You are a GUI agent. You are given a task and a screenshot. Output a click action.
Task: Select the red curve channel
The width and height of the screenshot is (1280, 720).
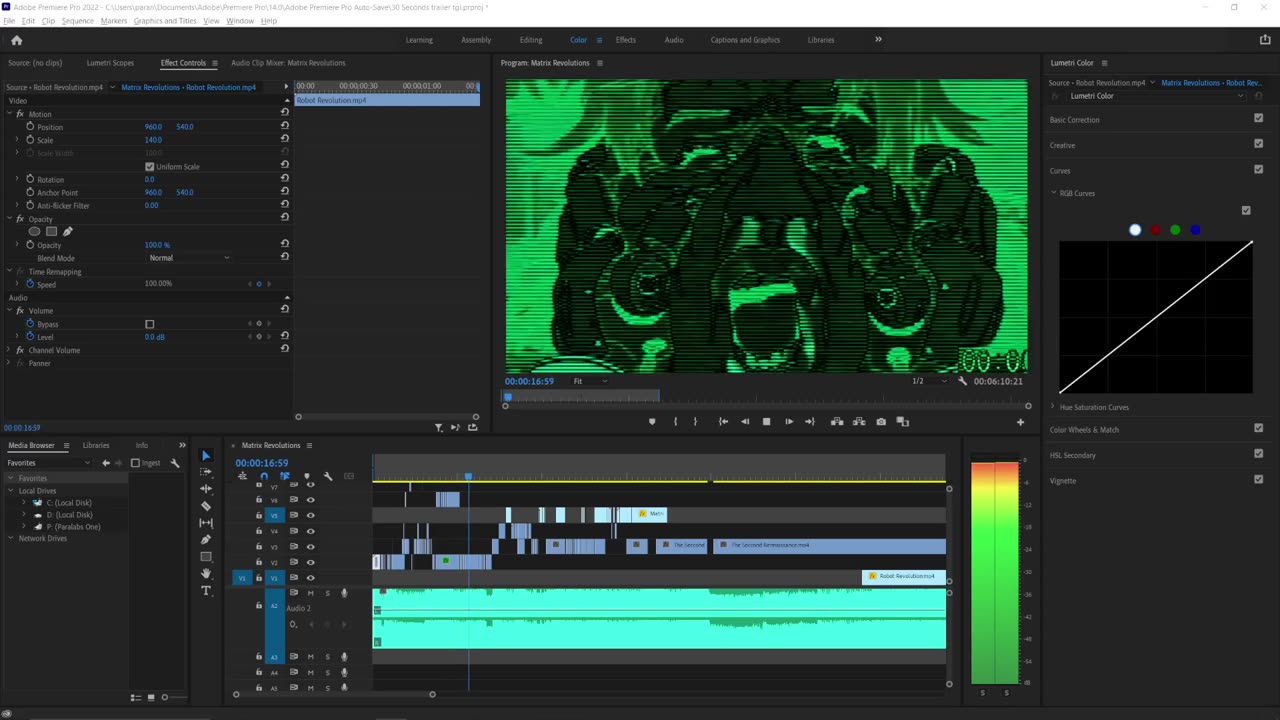[1155, 230]
